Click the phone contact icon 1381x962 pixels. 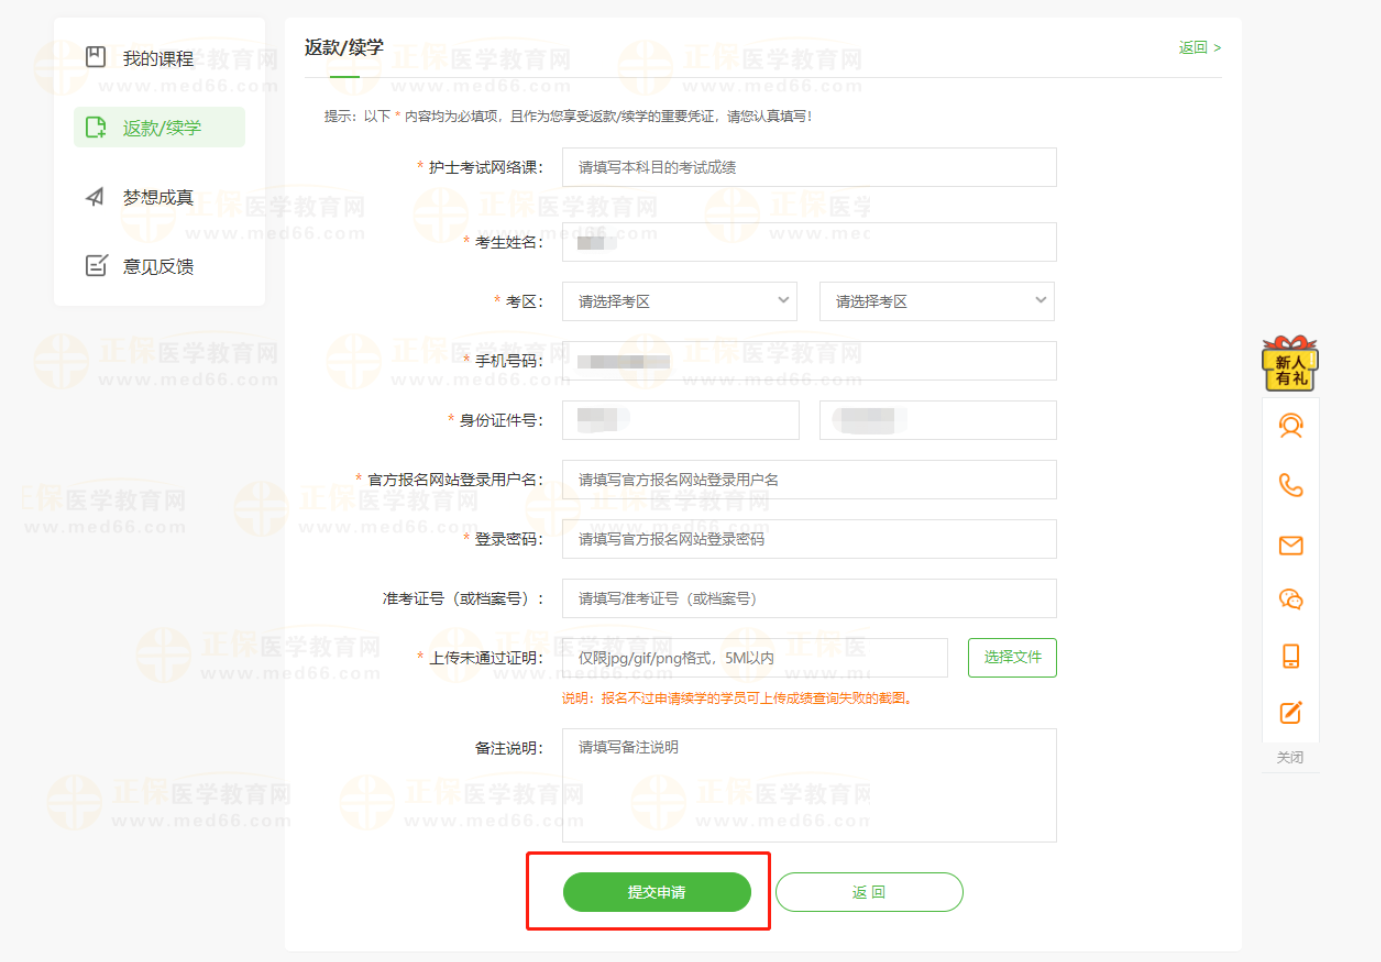coord(1290,486)
